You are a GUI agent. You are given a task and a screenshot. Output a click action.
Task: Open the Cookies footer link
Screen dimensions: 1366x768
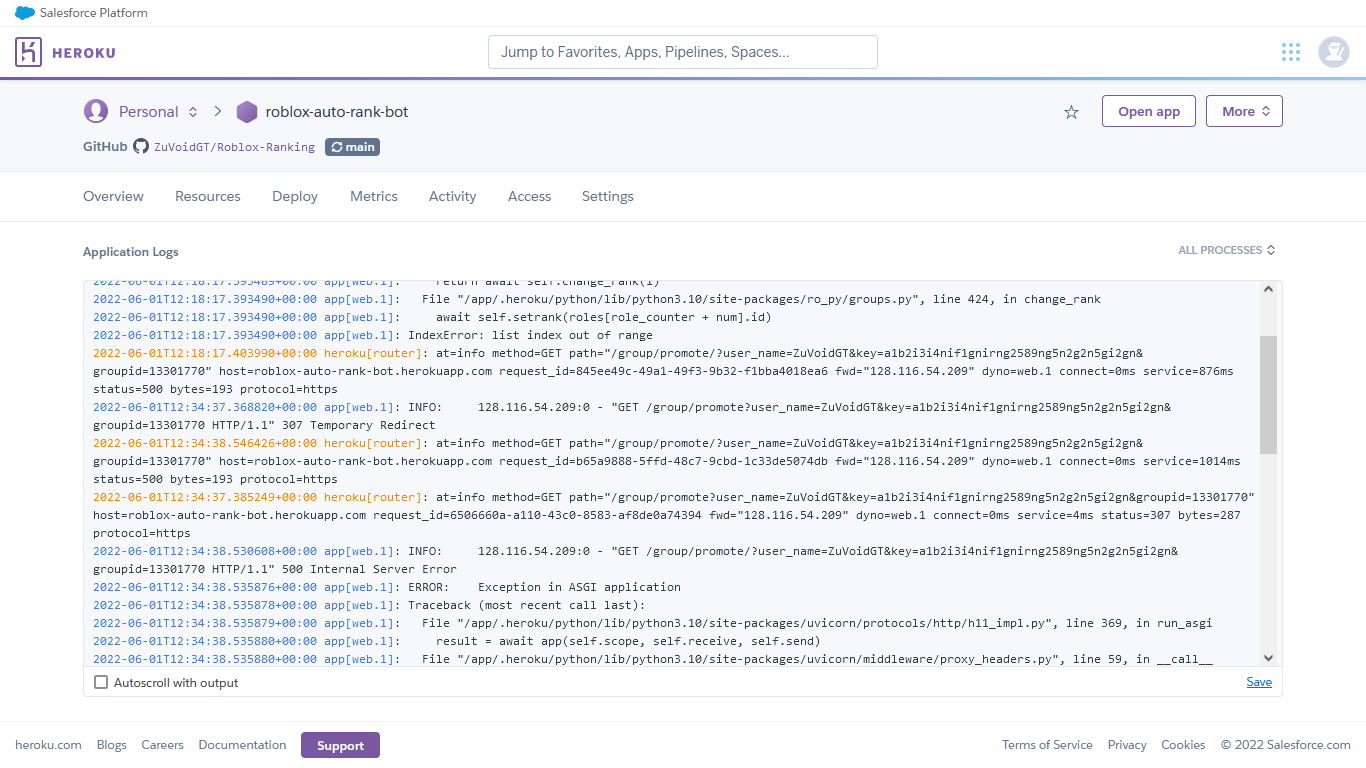click(1183, 745)
